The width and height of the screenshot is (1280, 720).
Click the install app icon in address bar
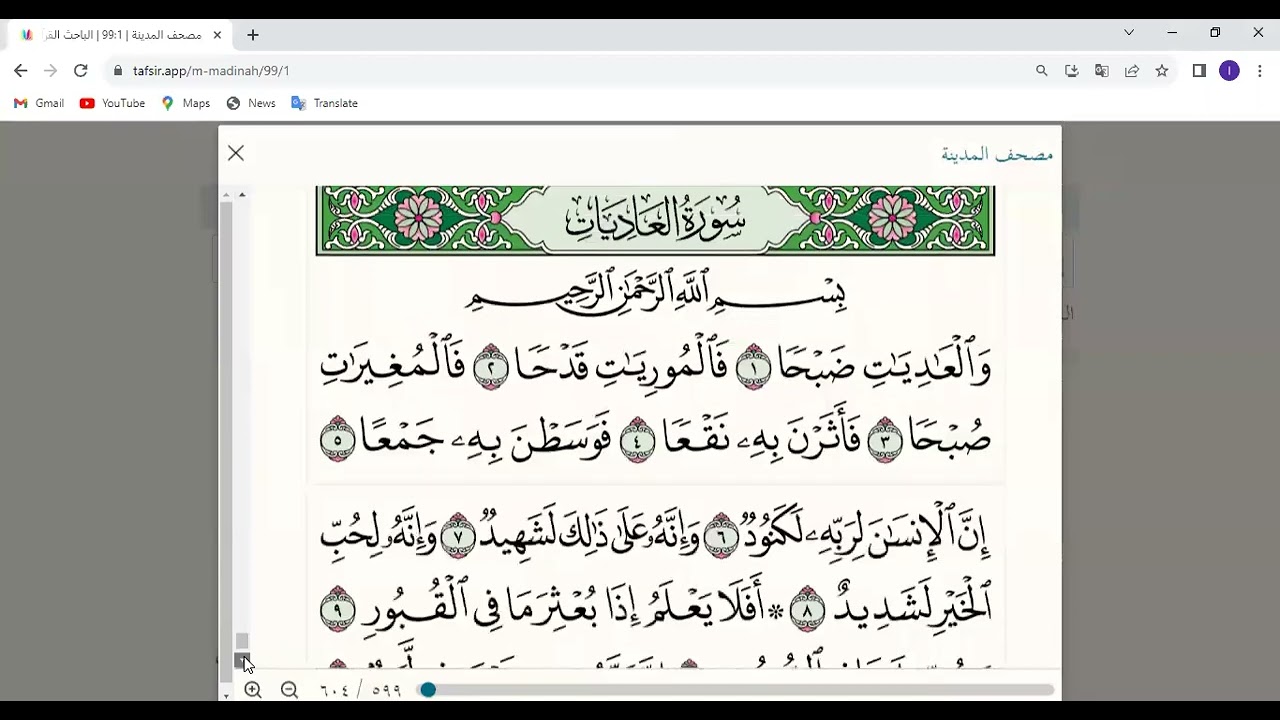click(1072, 71)
